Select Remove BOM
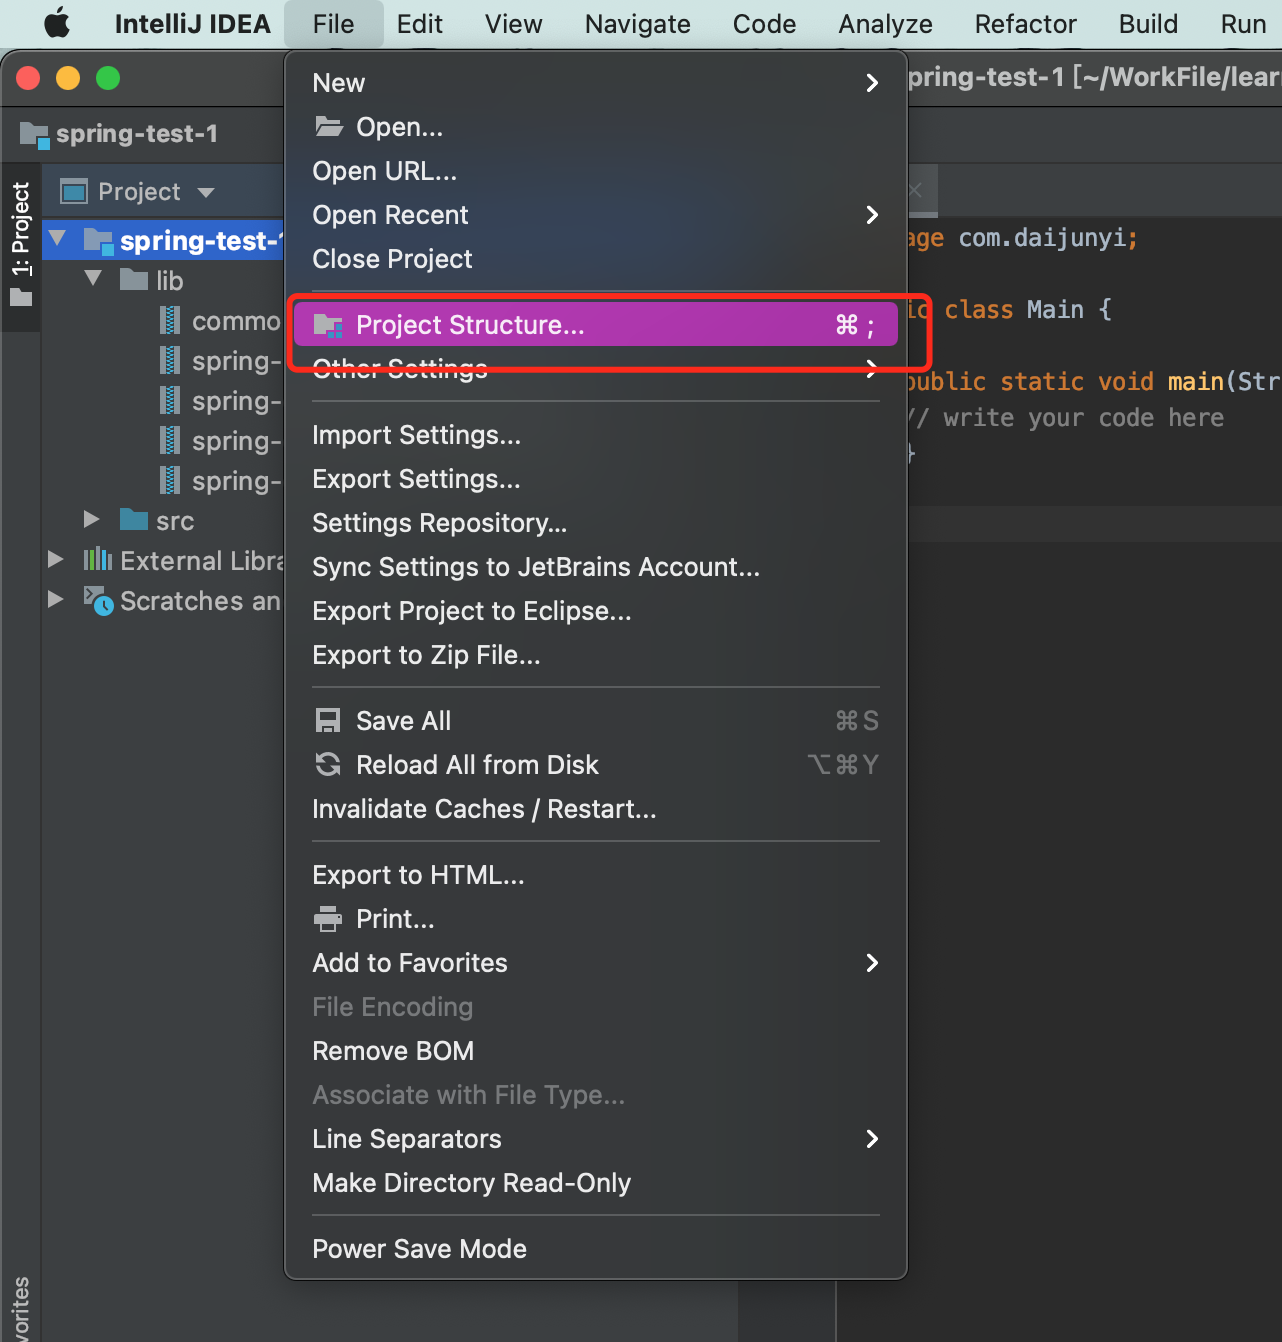Screen dimensions: 1282x1342 pyautogui.click(x=596, y=1051)
